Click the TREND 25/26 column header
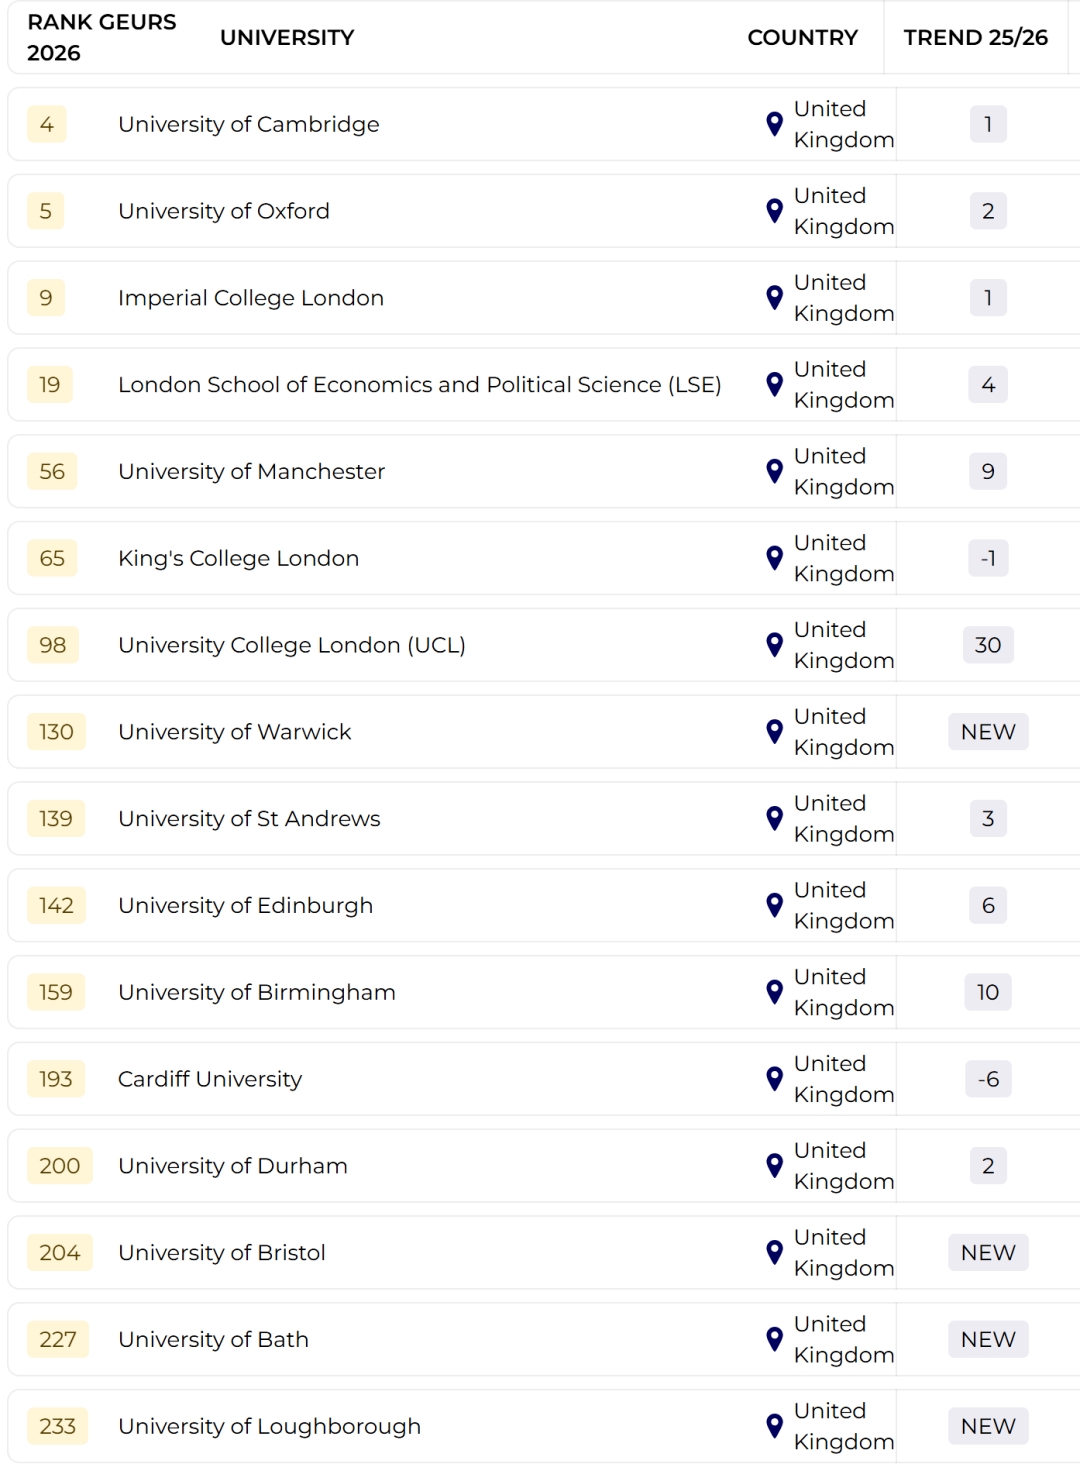 975,38
